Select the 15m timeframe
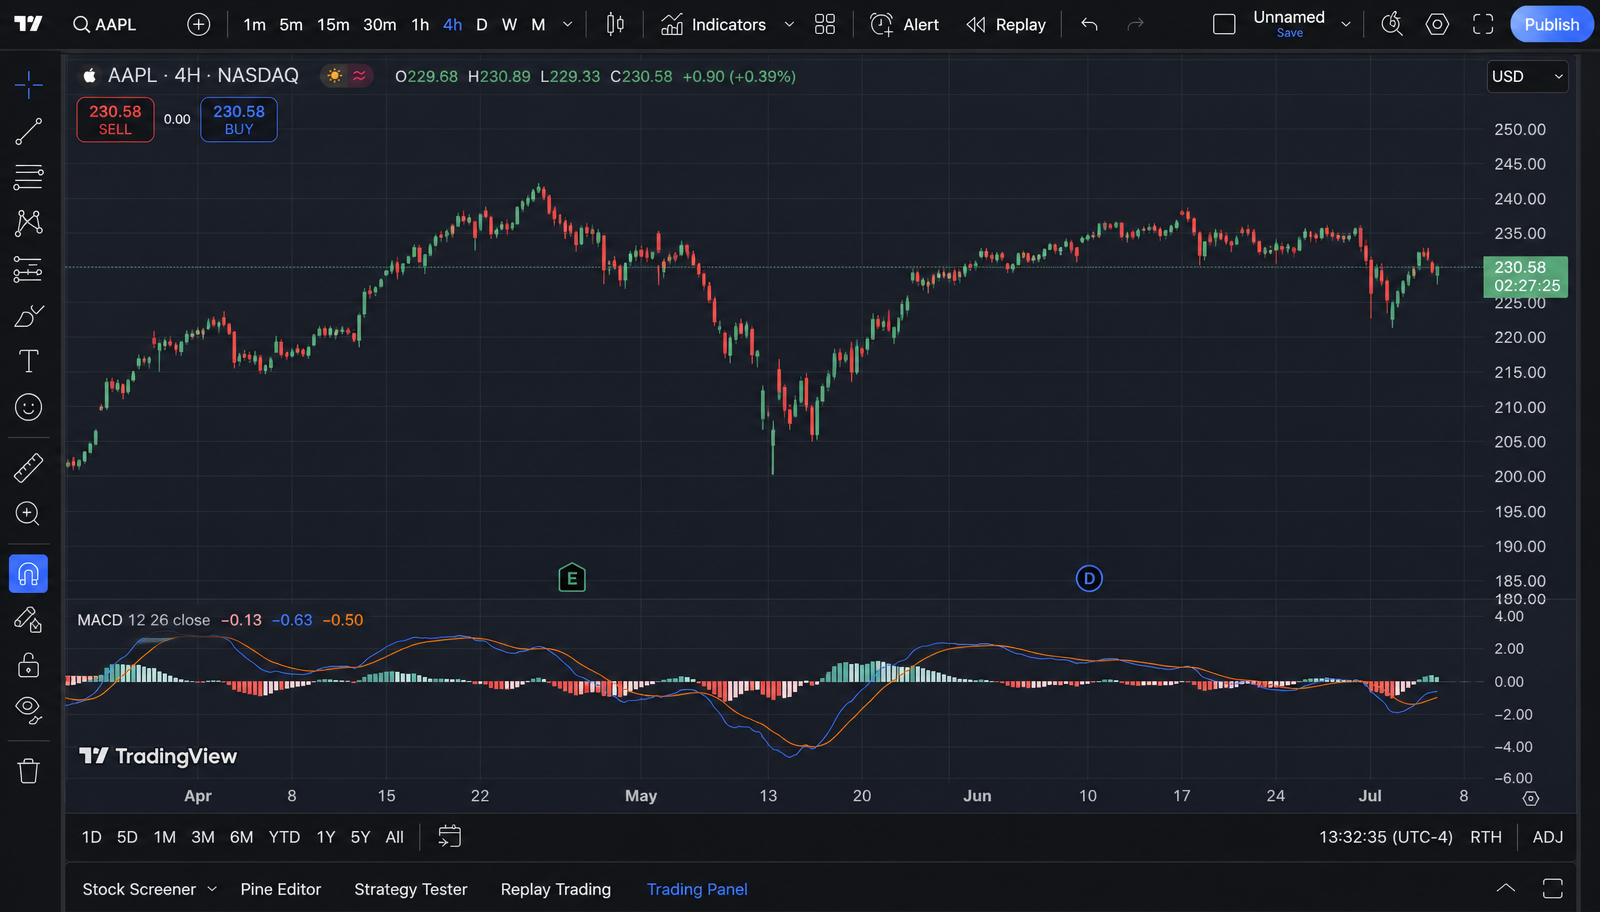The image size is (1600, 912). coord(333,24)
